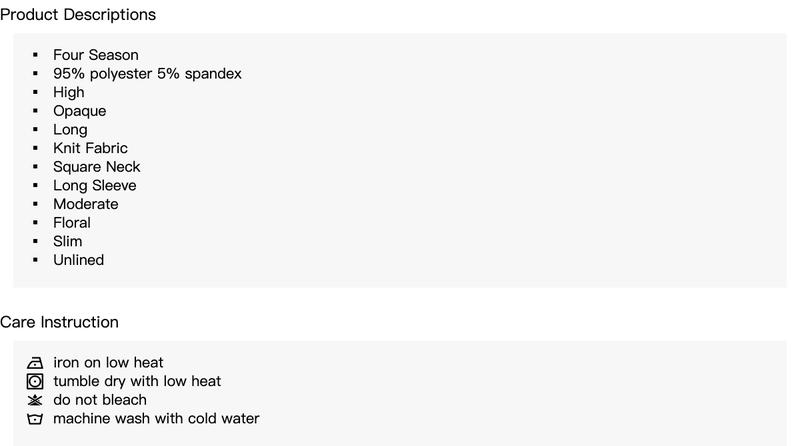Select the Product Descriptions heading

(x=78, y=15)
